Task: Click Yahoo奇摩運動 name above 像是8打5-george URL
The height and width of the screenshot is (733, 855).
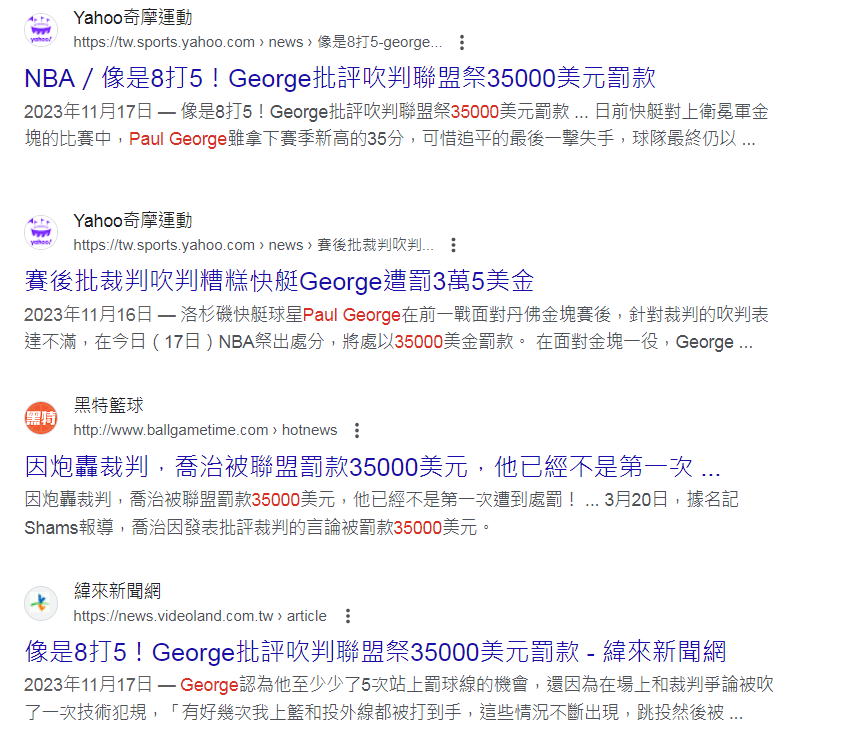Action: 132,18
